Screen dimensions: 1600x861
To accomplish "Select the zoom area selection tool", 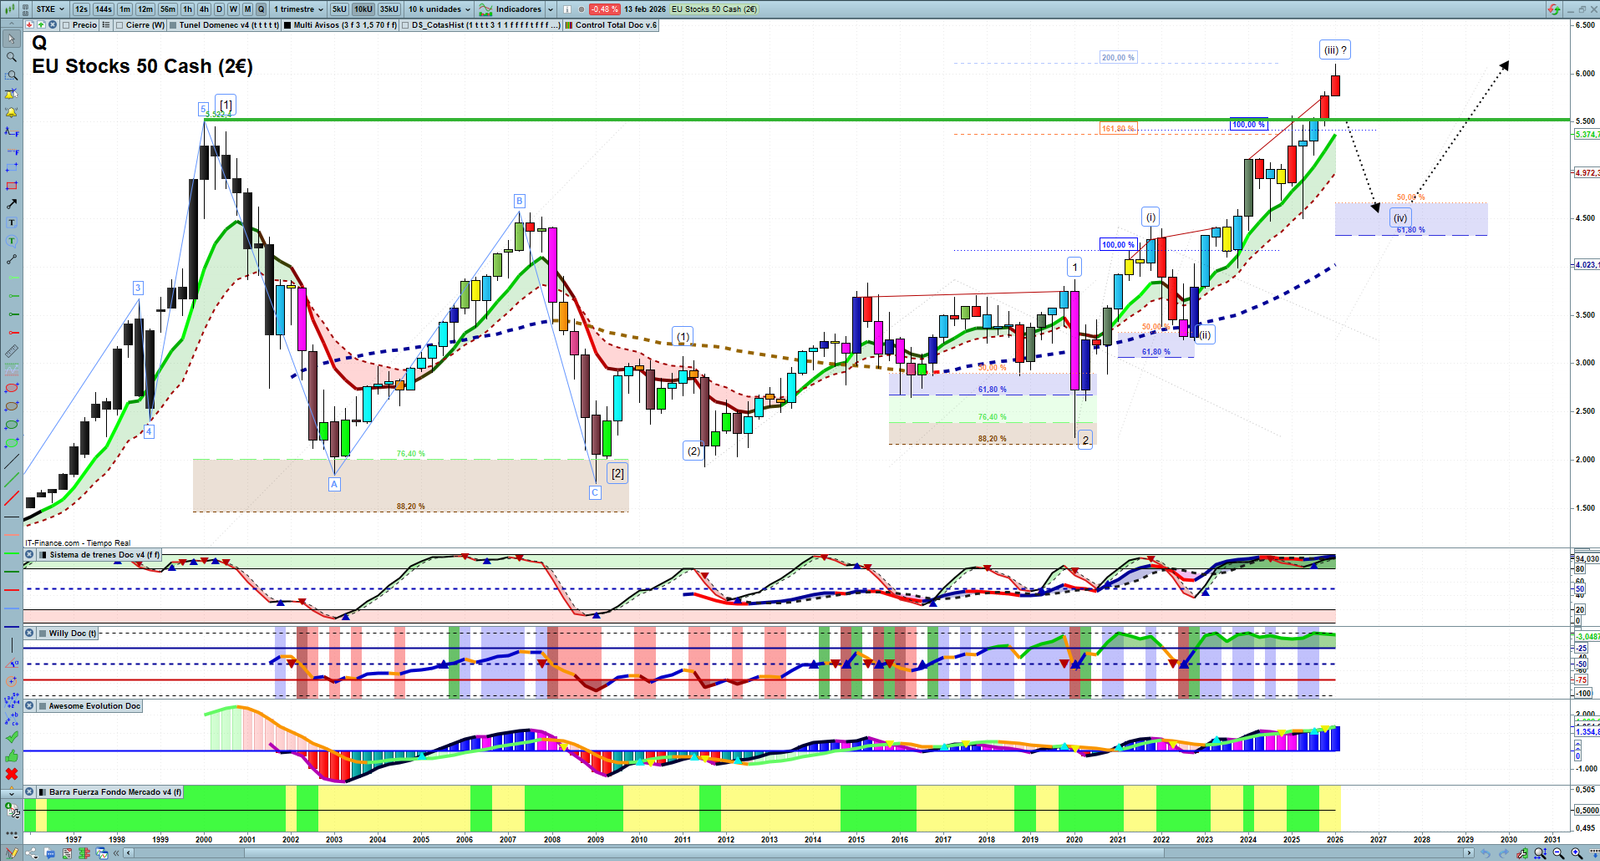I will pos(11,75).
